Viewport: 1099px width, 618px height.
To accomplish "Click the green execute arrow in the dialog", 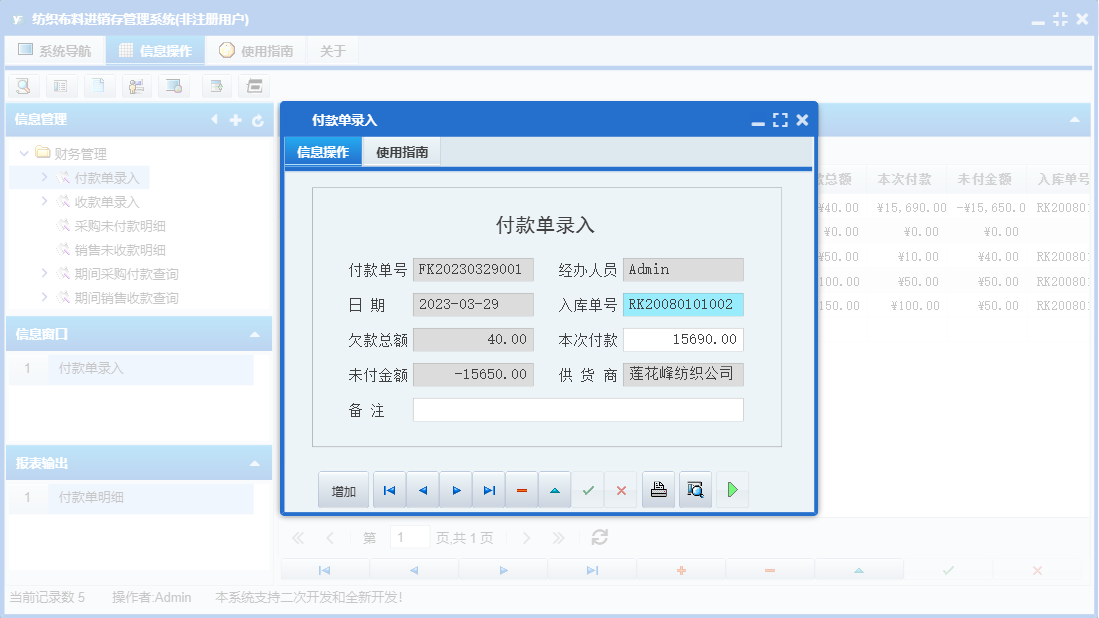I will tap(732, 489).
